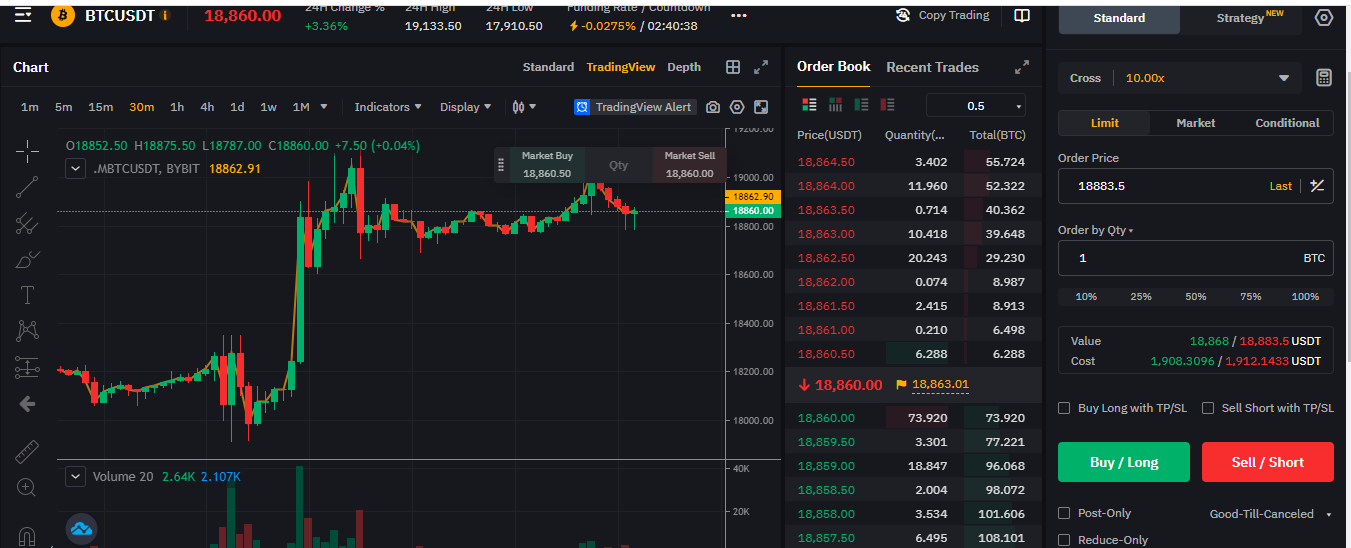The image size is (1351, 548).
Task: Expand the Order Book panel to fullscreen
Action: click(x=1022, y=67)
